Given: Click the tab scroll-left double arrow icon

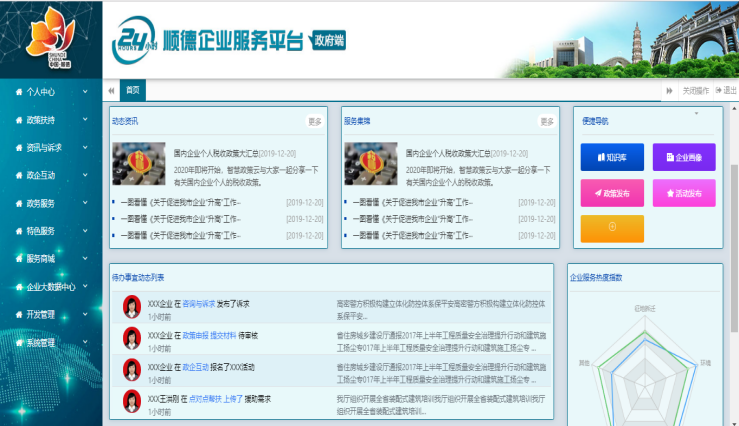Looking at the screenshot, I should [110, 90].
